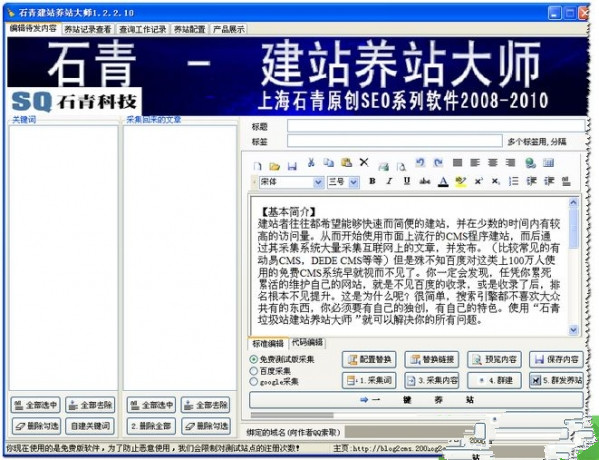Click the 3.采集内容 button
This screenshot has height=460, width=599.
pyautogui.click(x=431, y=380)
